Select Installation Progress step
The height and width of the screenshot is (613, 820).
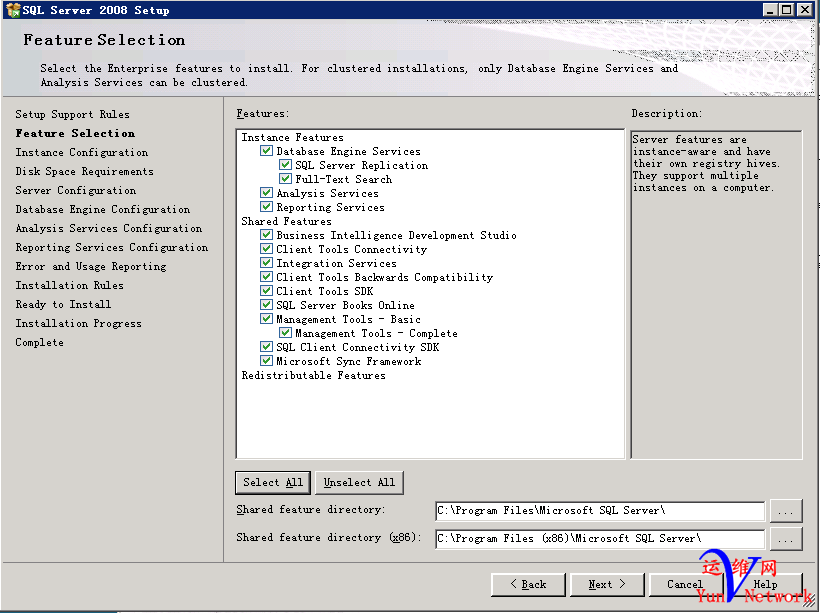coord(78,323)
